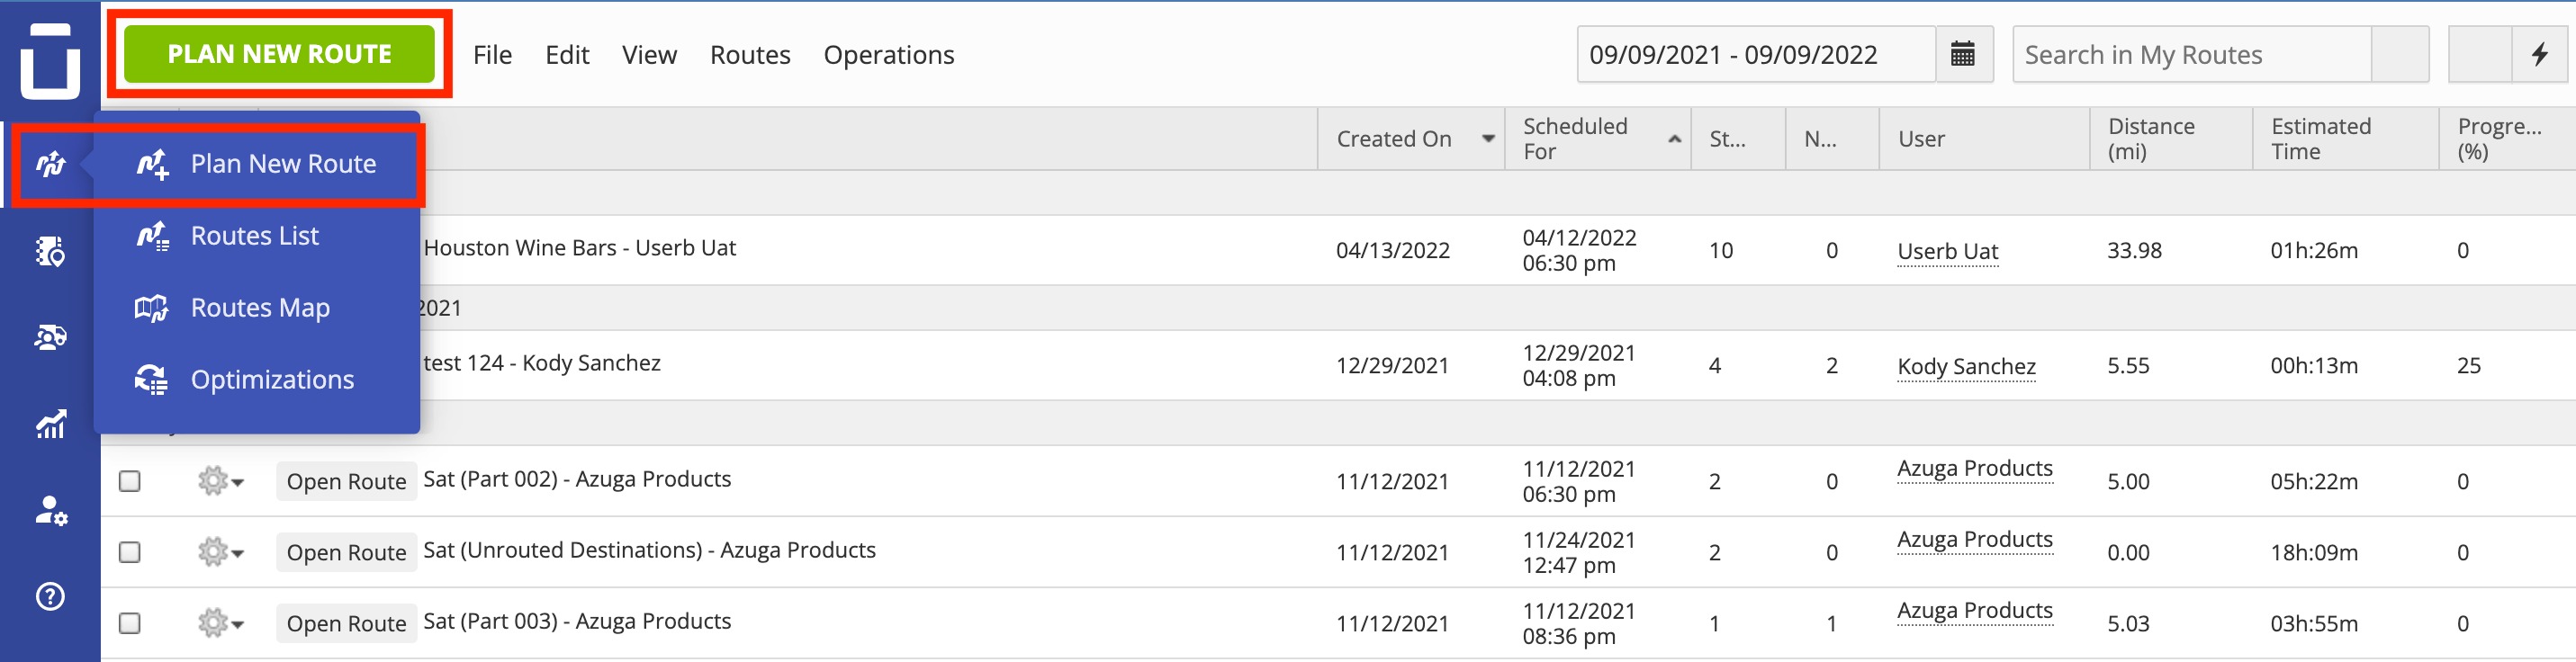Expand gear dropdown for Sat (Part 002)
The height and width of the screenshot is (662, 2576).
(x=220, y=481)
